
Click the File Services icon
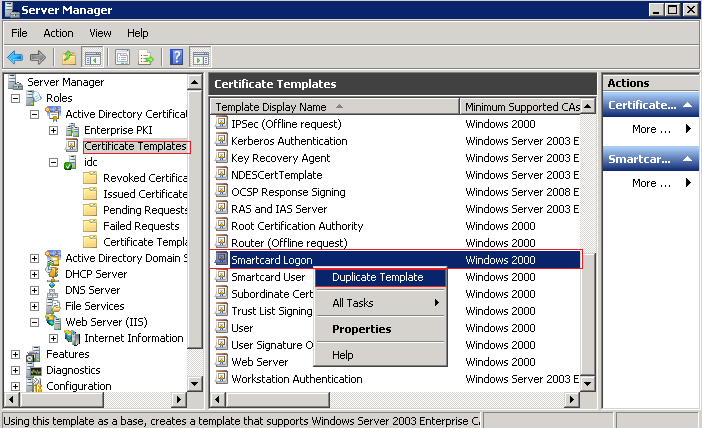tap(52, 306)
